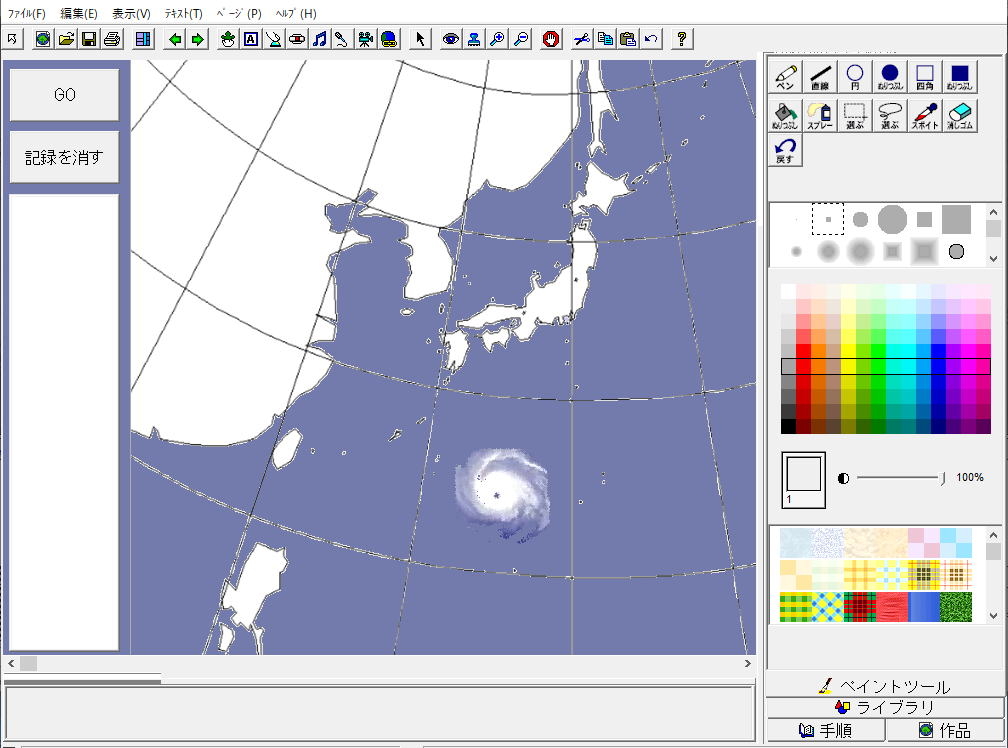
Task: Select the 消しゴム eraser tool
Action: pyautogui.click(x=959, y=116)
